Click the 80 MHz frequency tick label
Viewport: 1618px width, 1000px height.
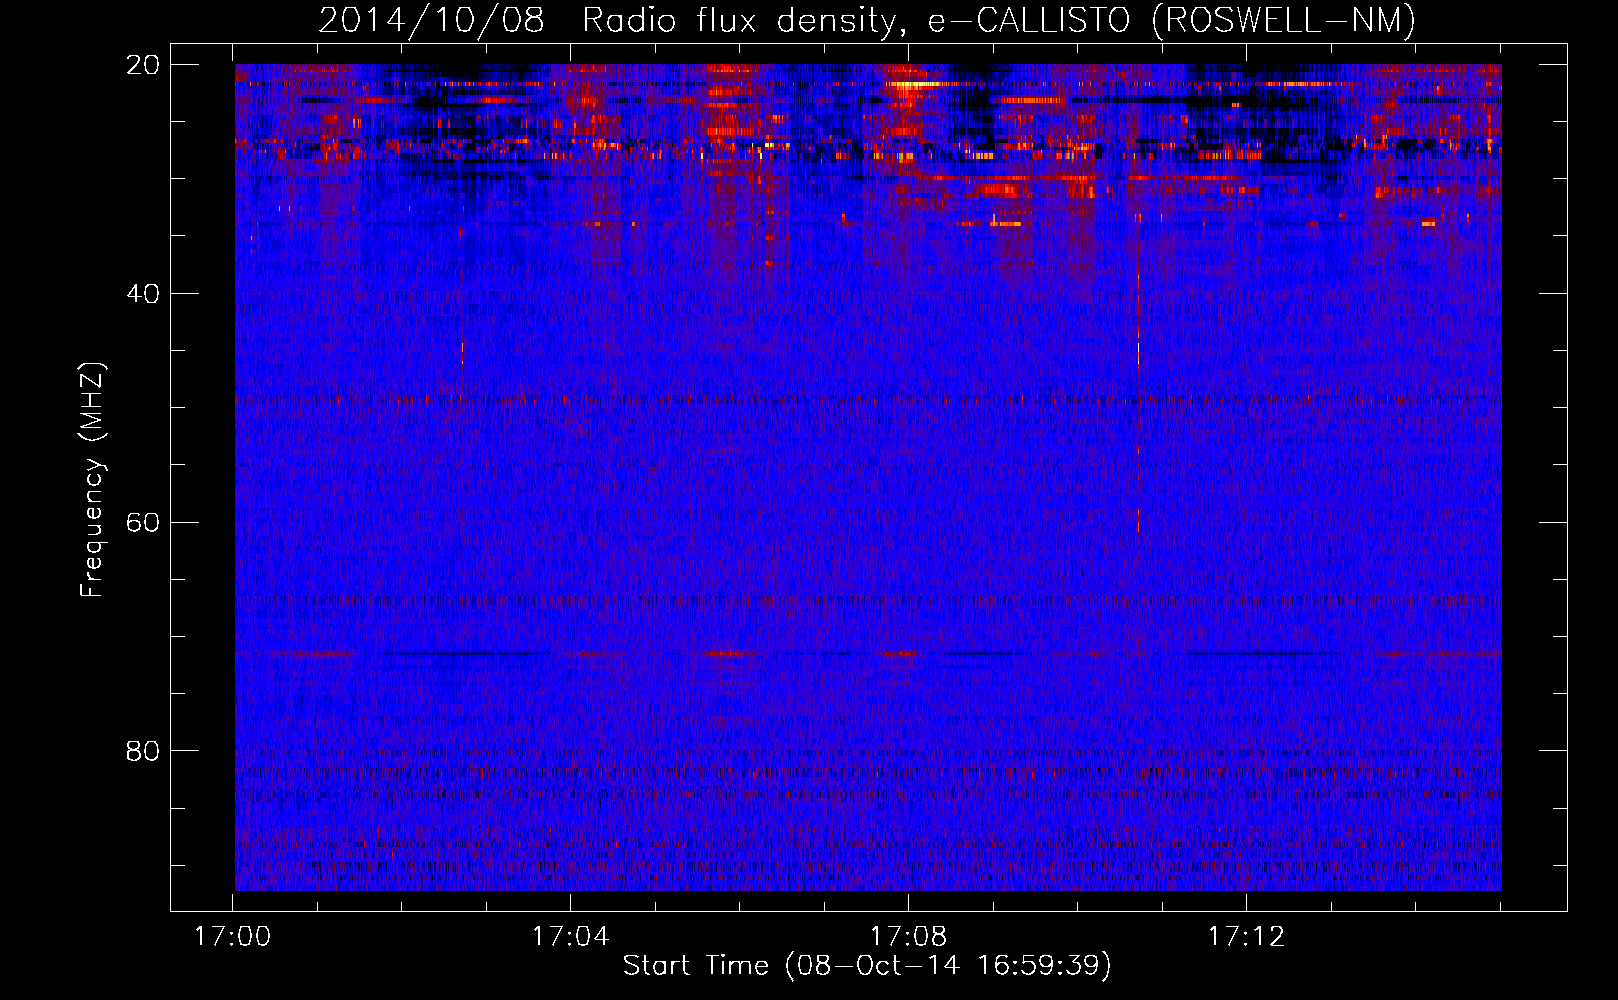[143, 751]
